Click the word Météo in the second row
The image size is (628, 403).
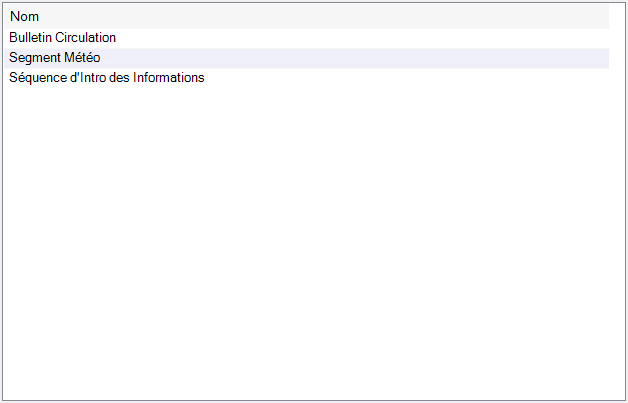[82, 58]
